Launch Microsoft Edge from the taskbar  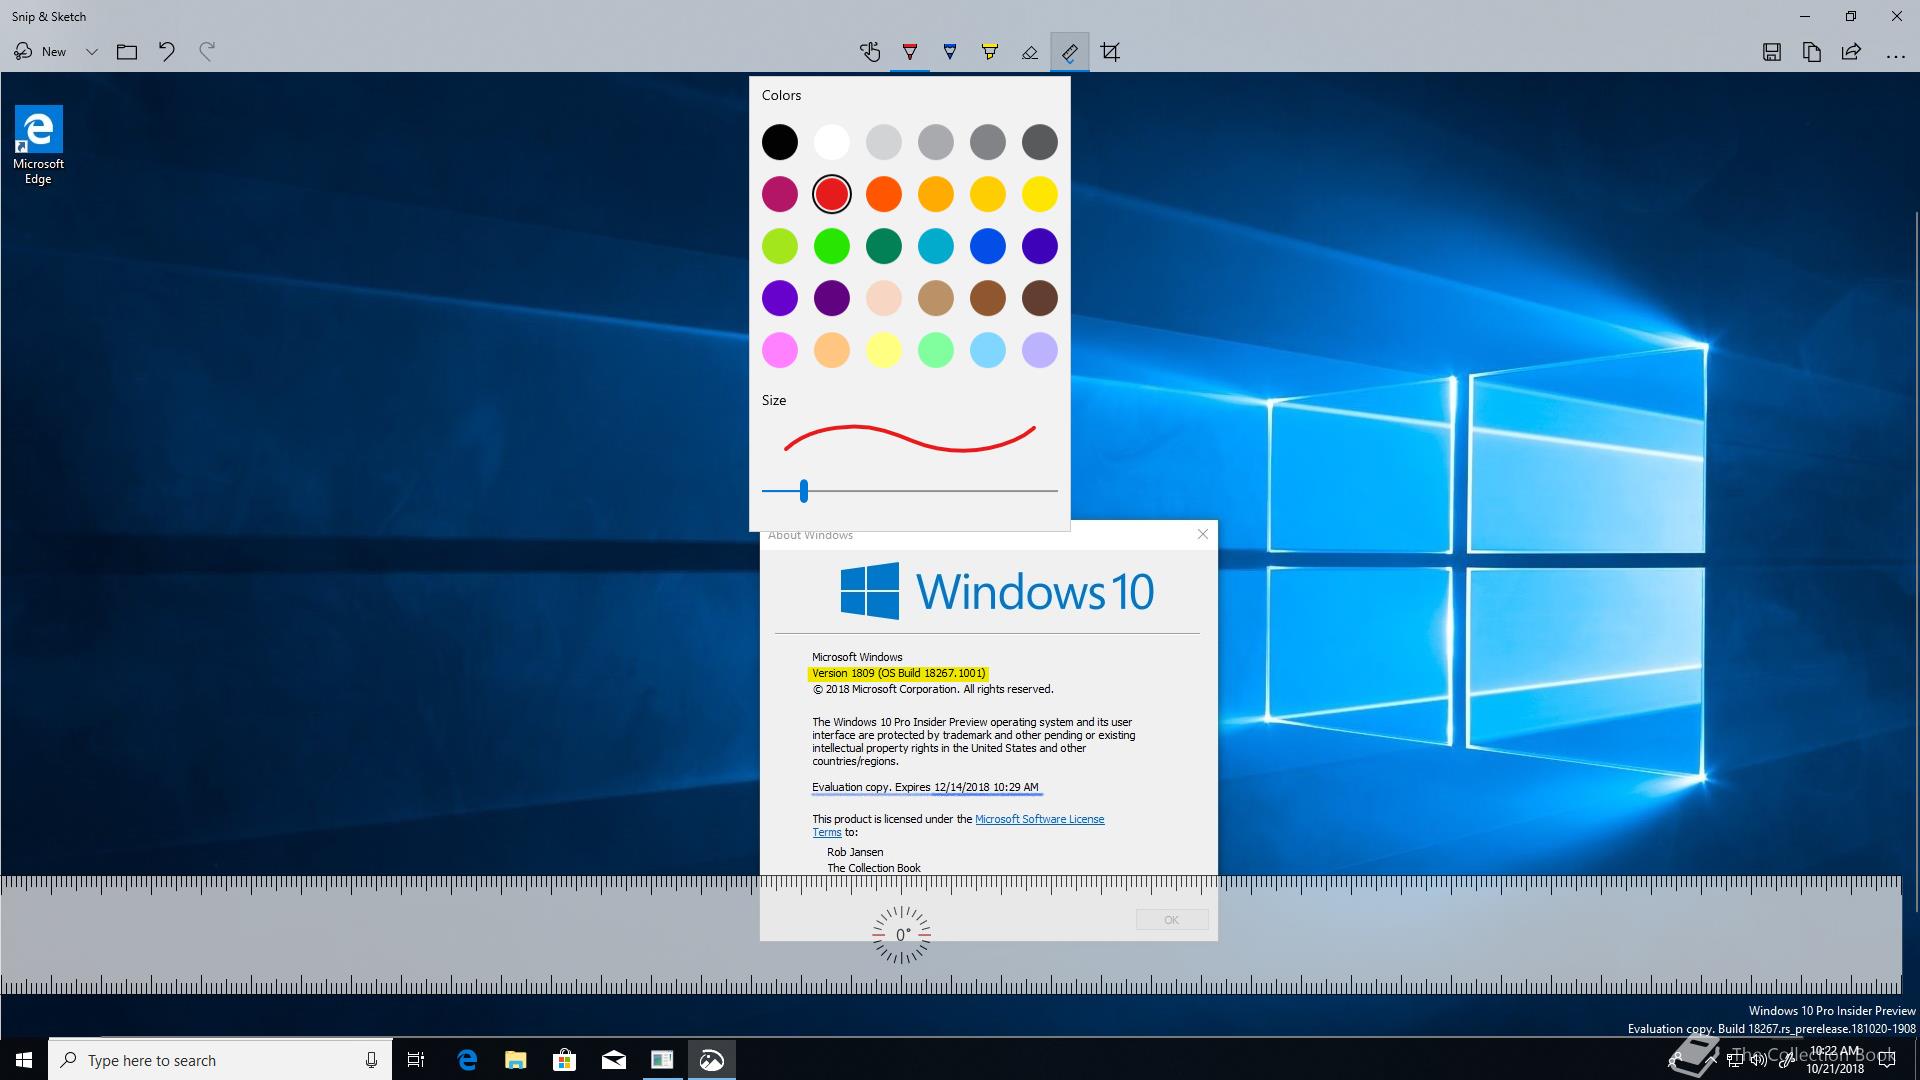tap(467, 1060)
